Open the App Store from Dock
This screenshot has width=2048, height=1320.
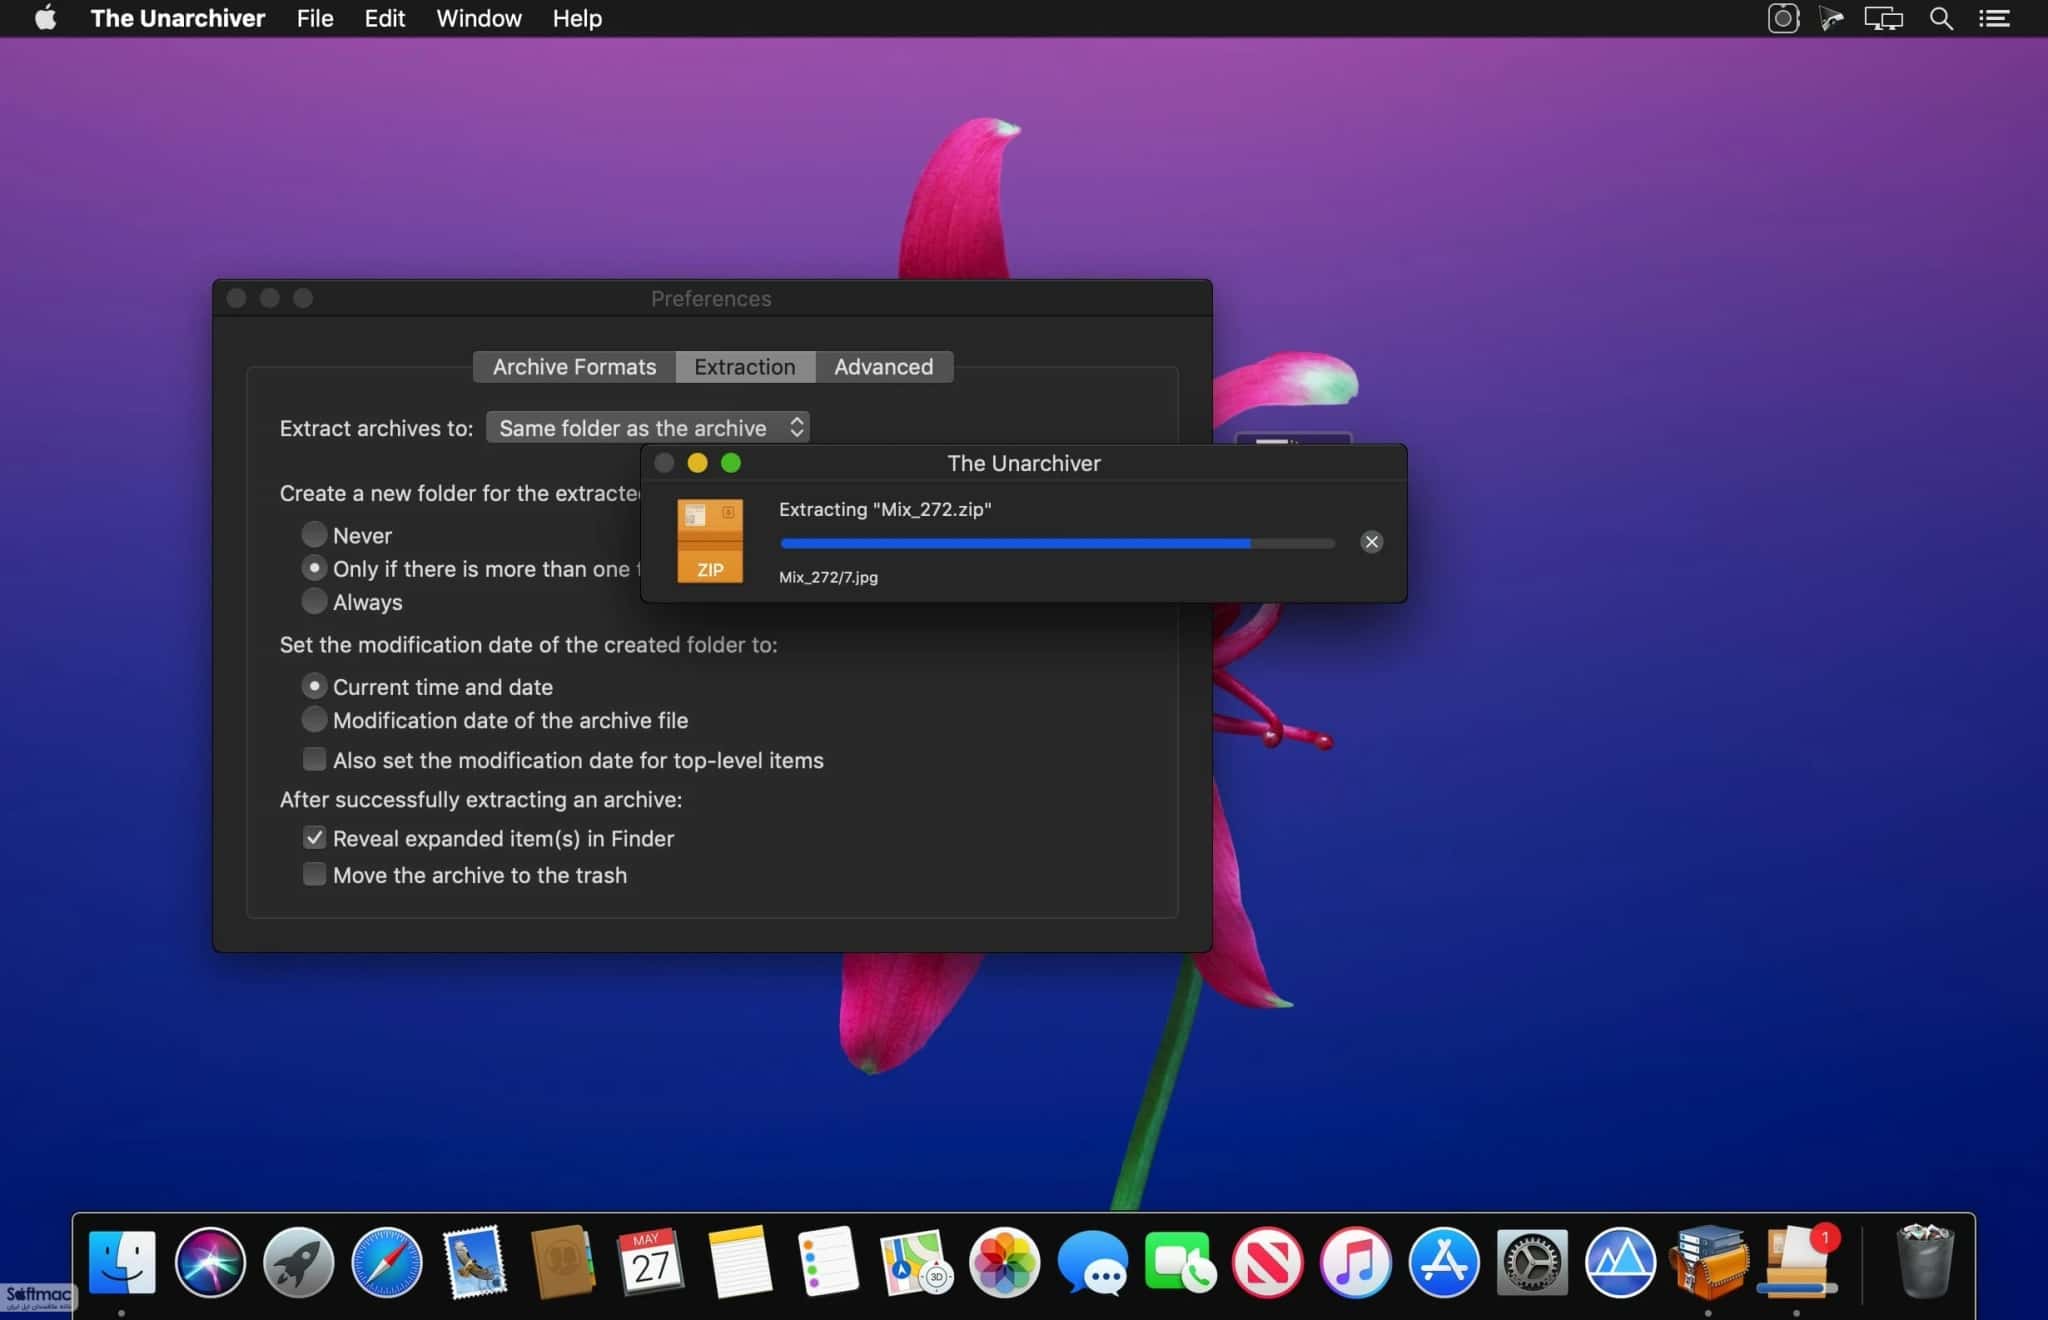pyautogui.click(x=1443, y=1262)
